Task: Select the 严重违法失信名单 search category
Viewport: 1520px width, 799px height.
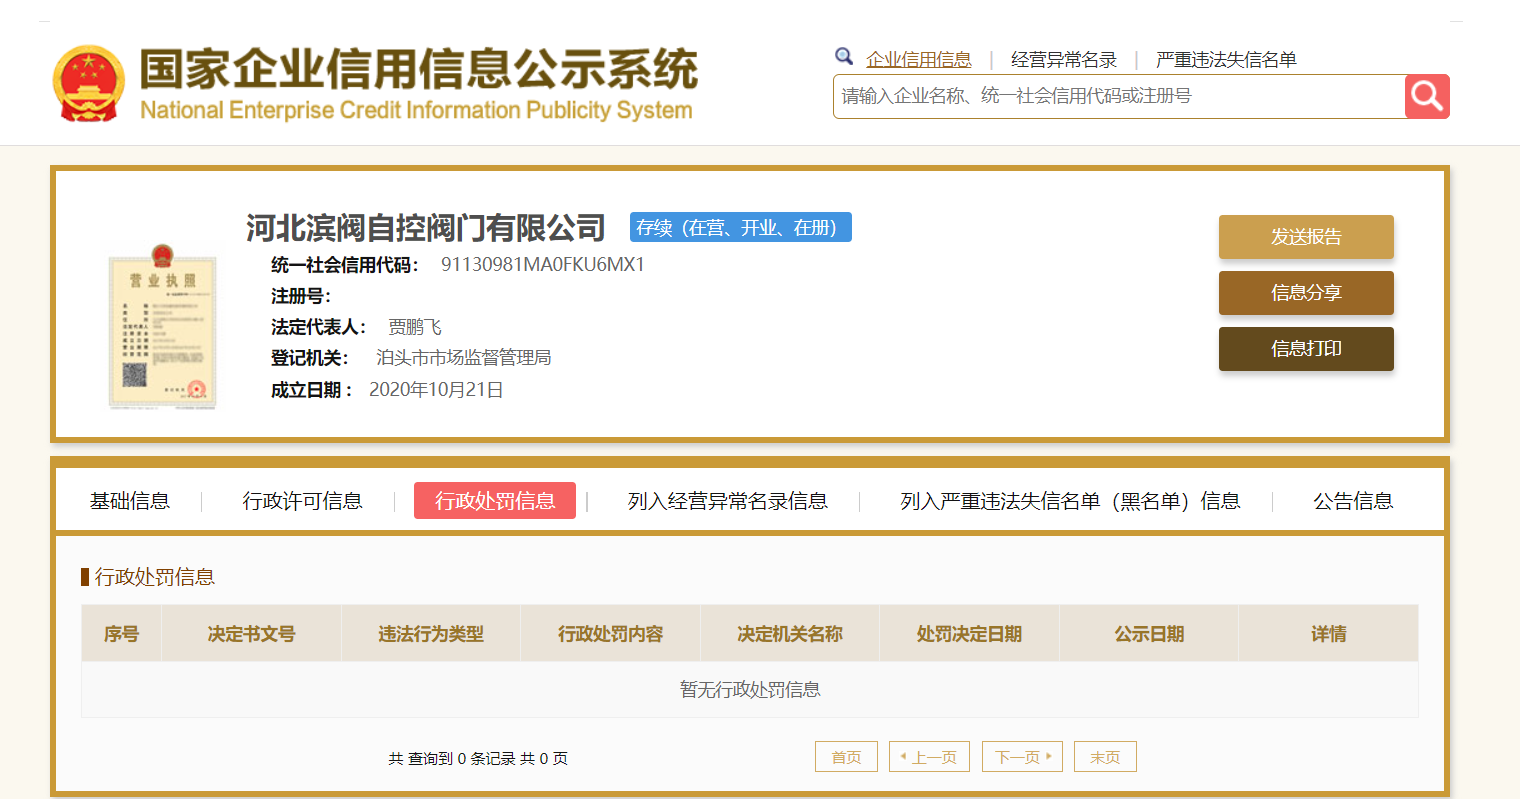Action: [x=1226, y=60]
